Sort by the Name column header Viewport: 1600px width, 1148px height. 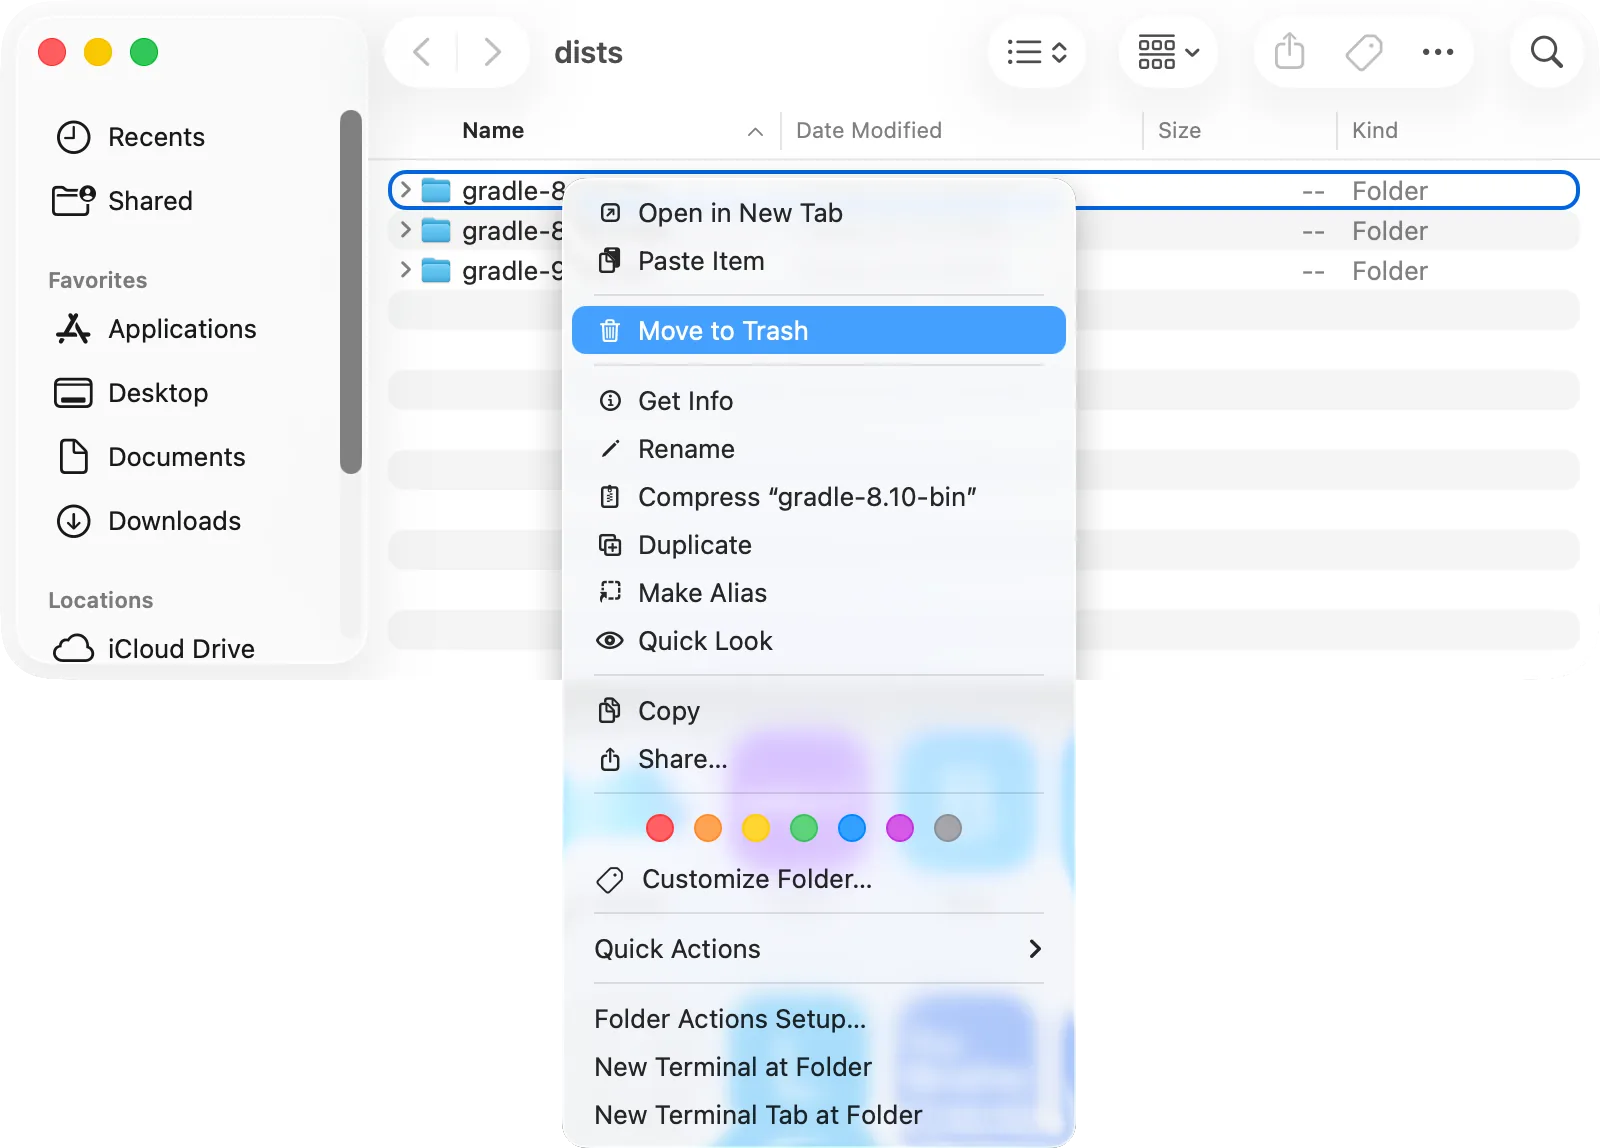[493, 131]
